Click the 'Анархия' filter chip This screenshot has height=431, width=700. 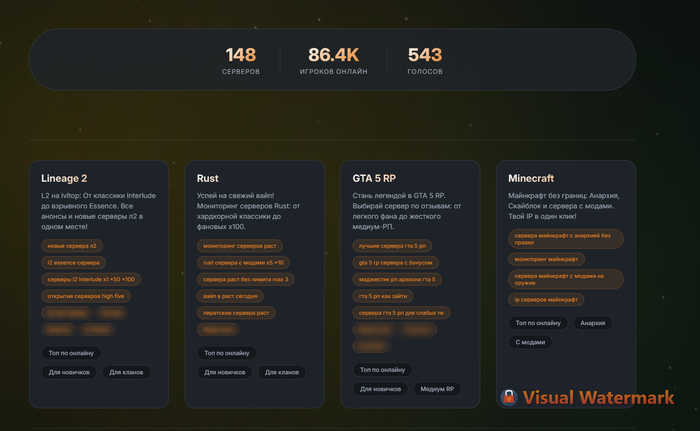pos(593,323)
